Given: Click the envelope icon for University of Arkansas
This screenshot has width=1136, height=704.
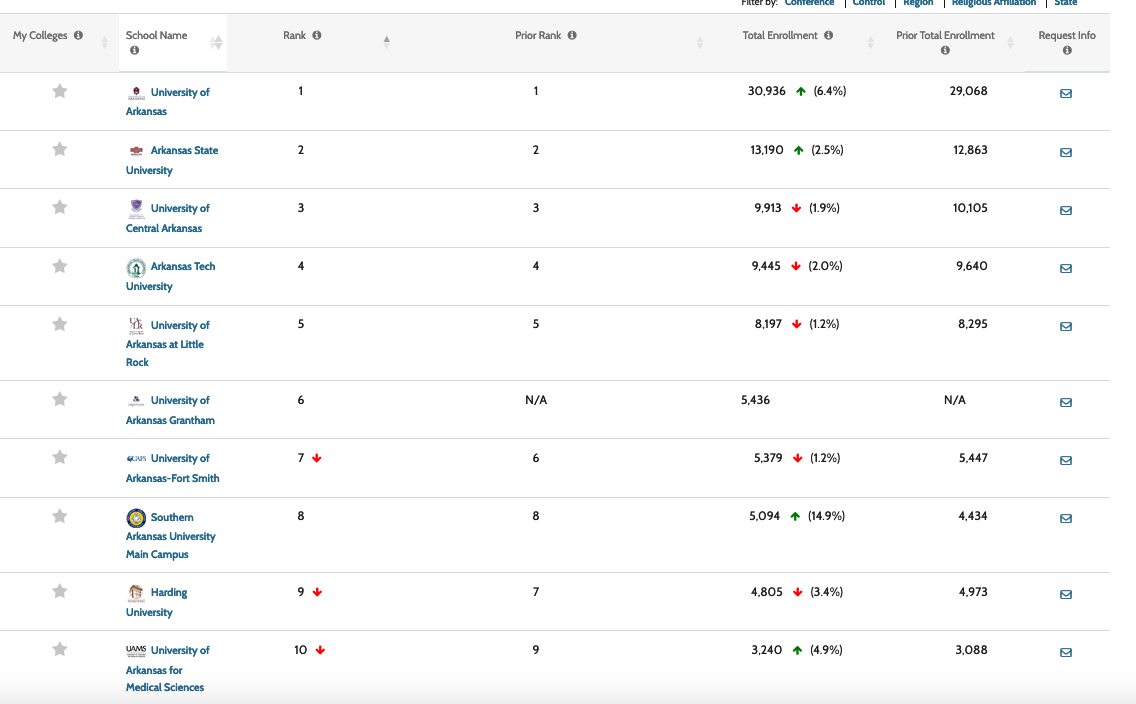Looking at the screenshot, I should (x=1065, y=94).
